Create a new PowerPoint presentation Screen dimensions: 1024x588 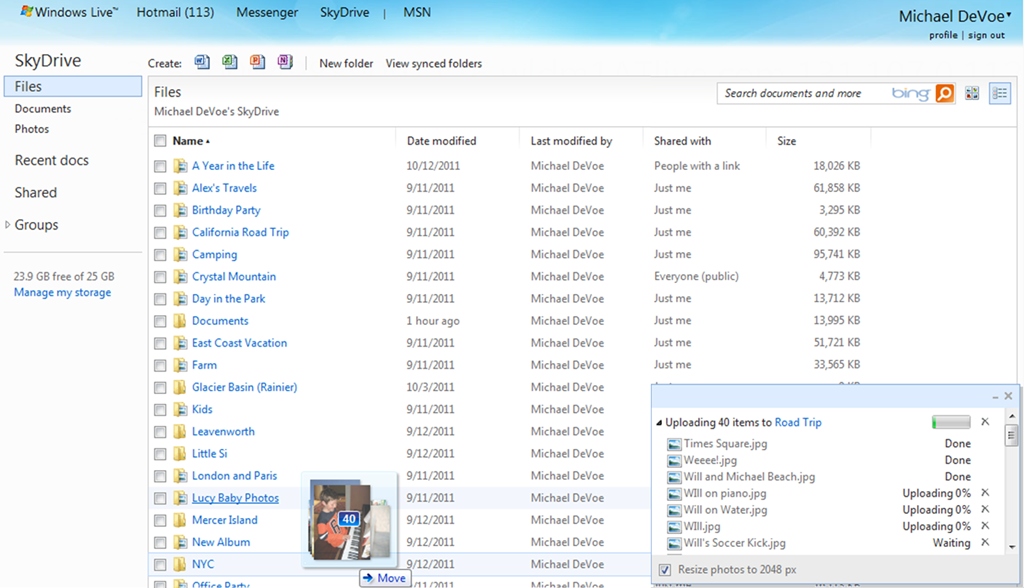click(x=258, y=62)
